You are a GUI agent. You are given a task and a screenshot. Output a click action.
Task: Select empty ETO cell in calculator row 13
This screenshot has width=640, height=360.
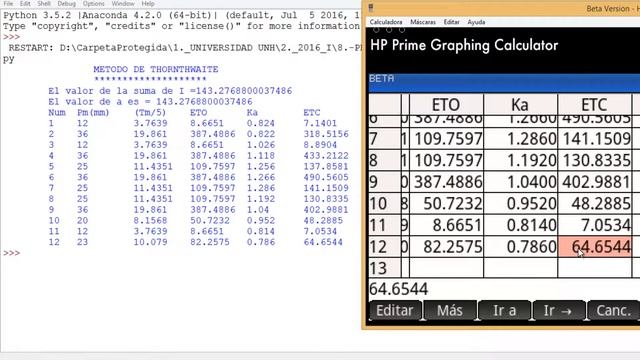pyautogui.click(x=447, y=268)
